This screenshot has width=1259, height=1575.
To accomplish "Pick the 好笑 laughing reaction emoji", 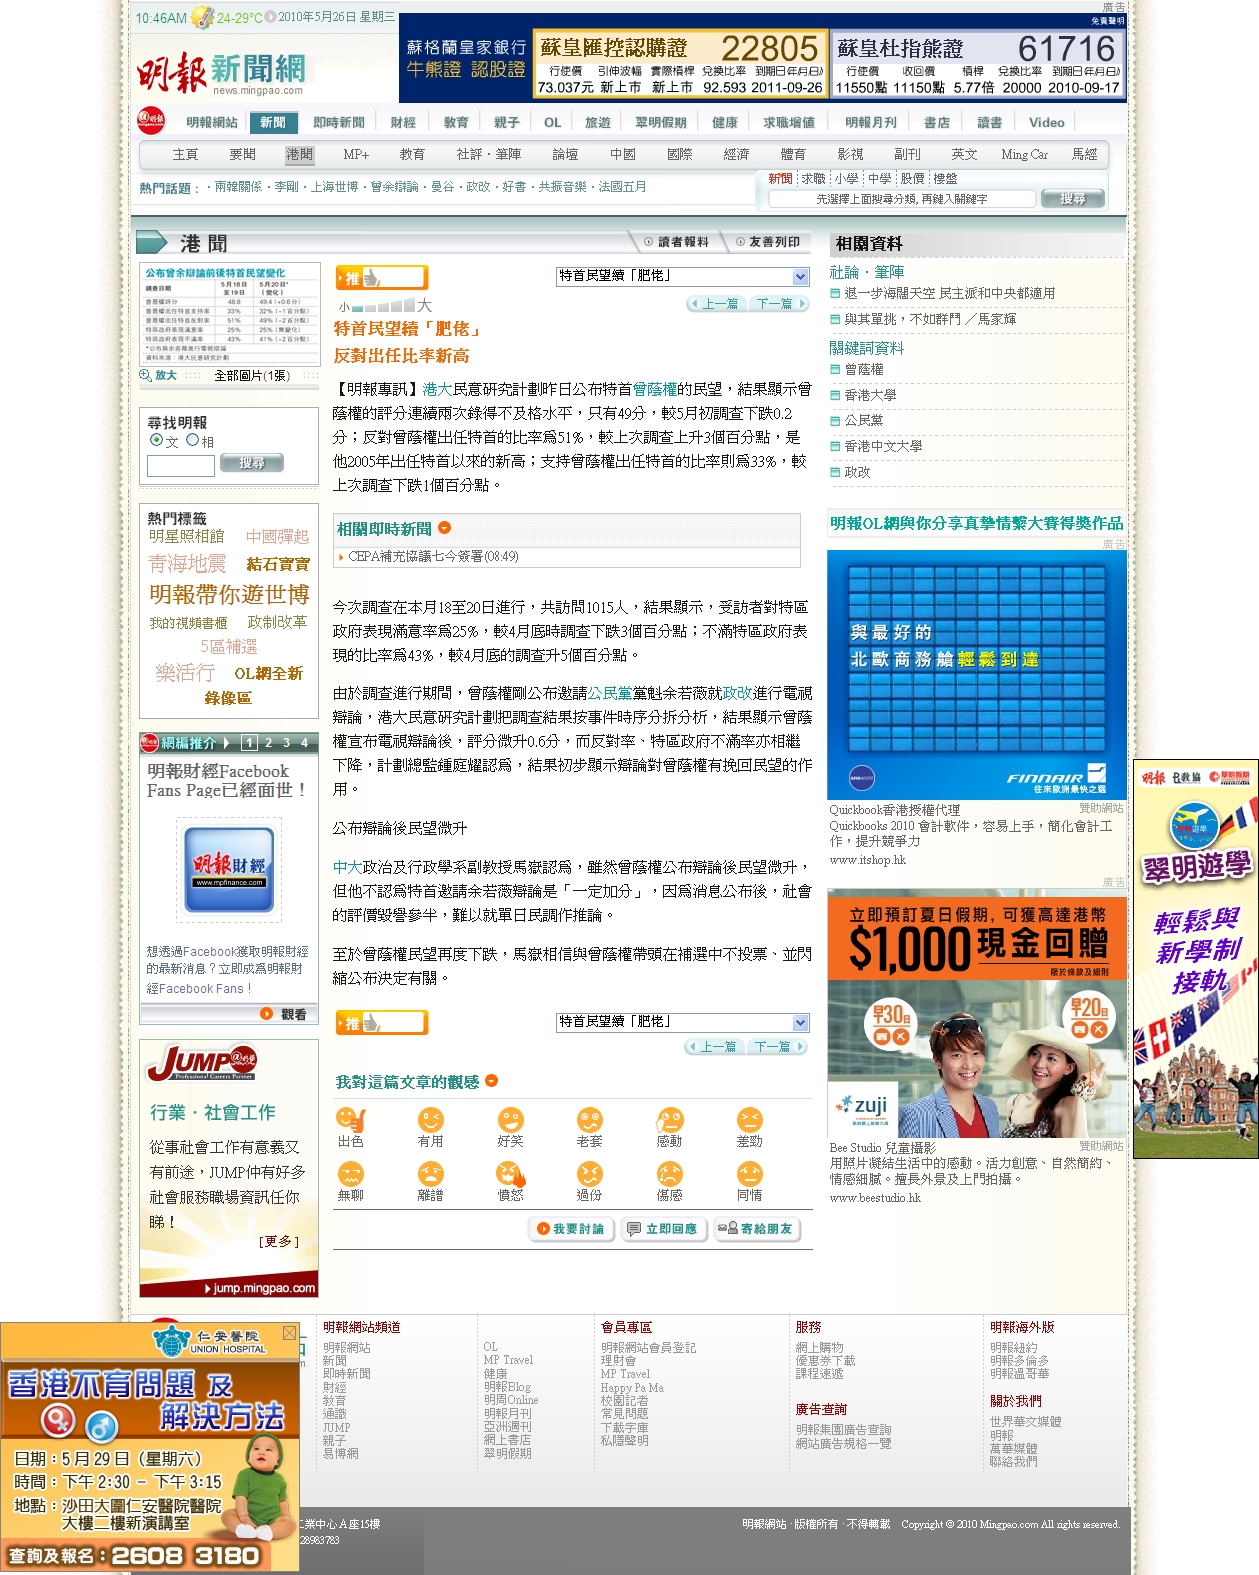I will pos(510,1120).
